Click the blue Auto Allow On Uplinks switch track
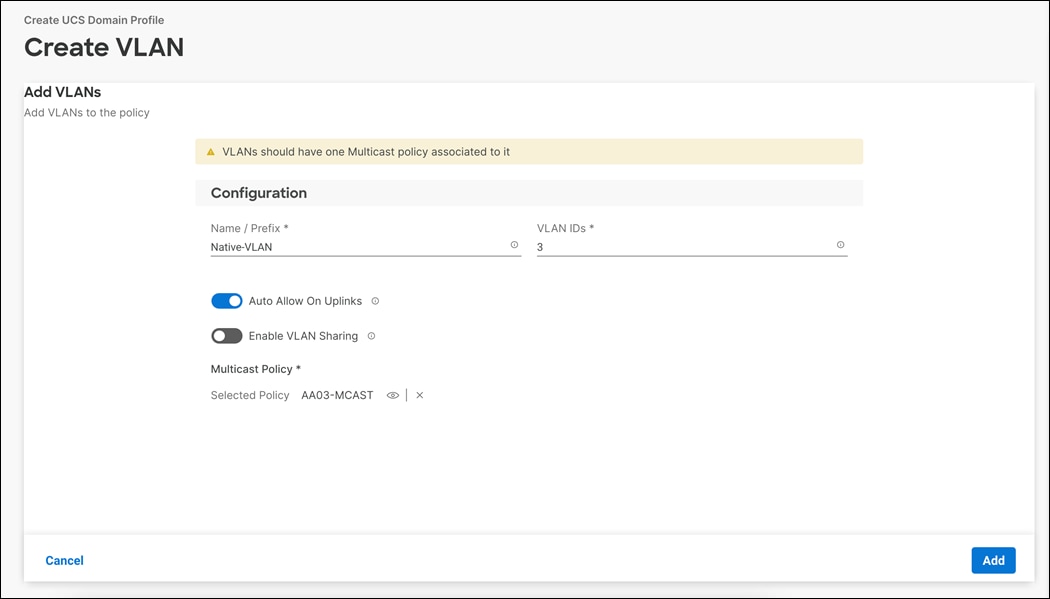1050x599 pixels. pos(226,300)
